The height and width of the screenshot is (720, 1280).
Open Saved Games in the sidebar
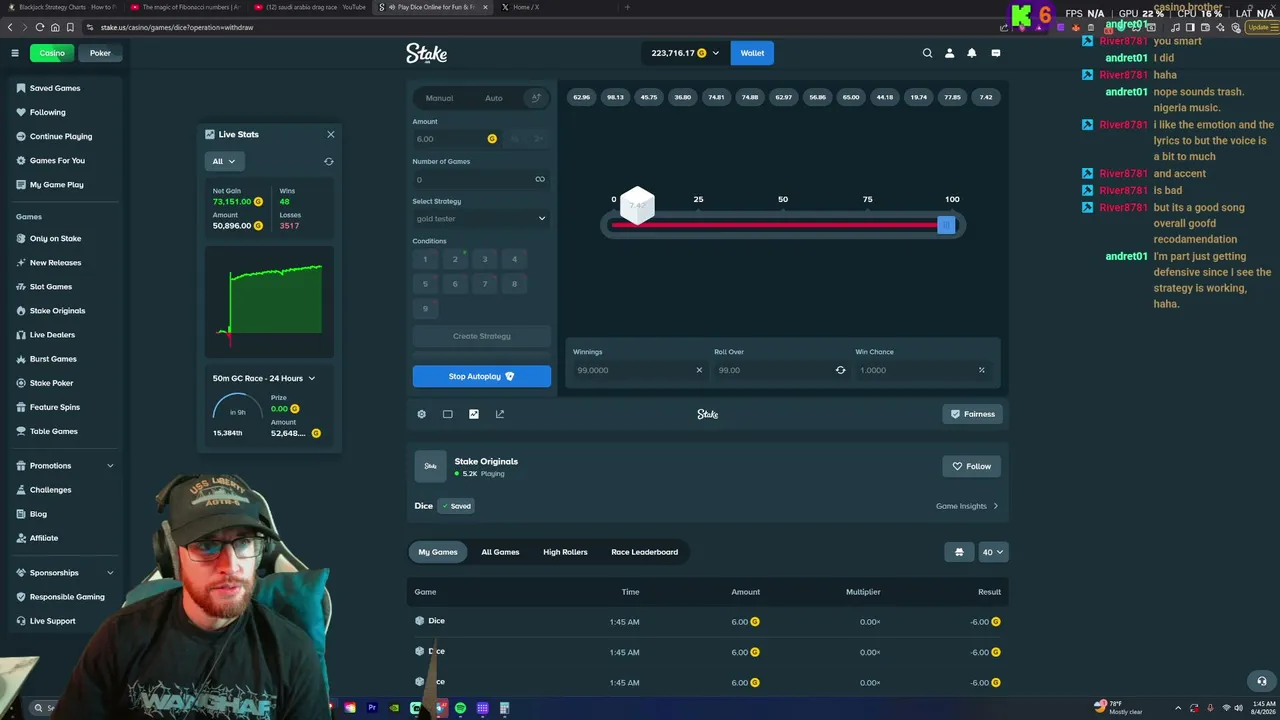[55, 88]
